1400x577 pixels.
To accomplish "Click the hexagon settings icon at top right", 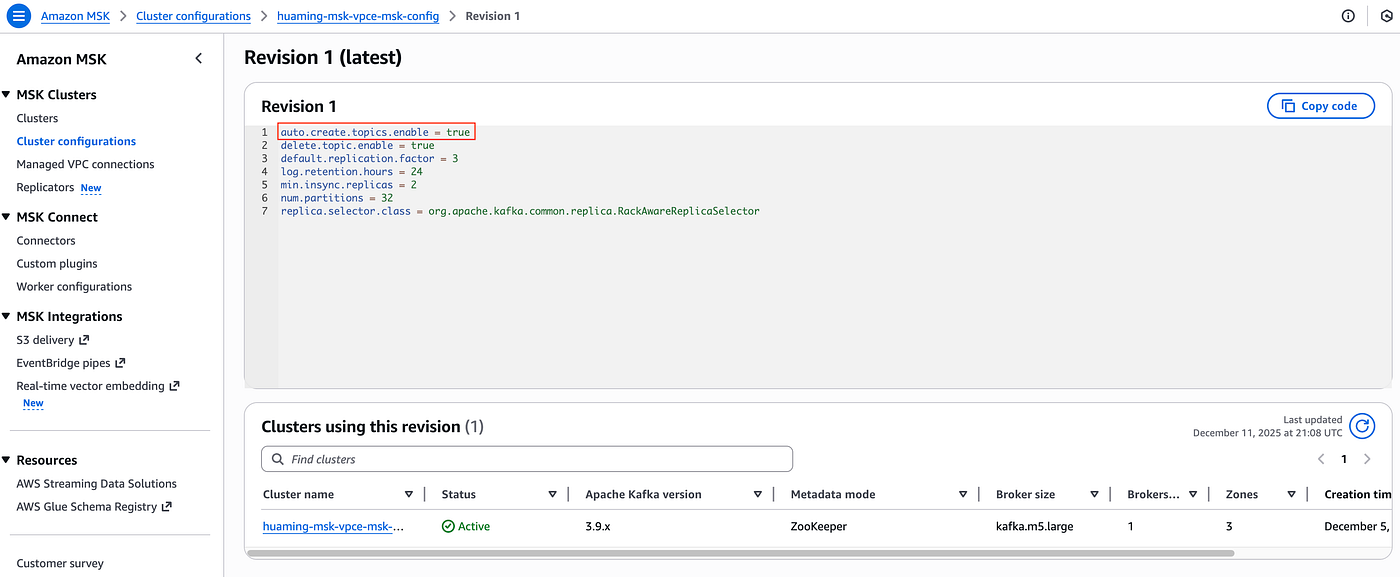I will 1386,16.
